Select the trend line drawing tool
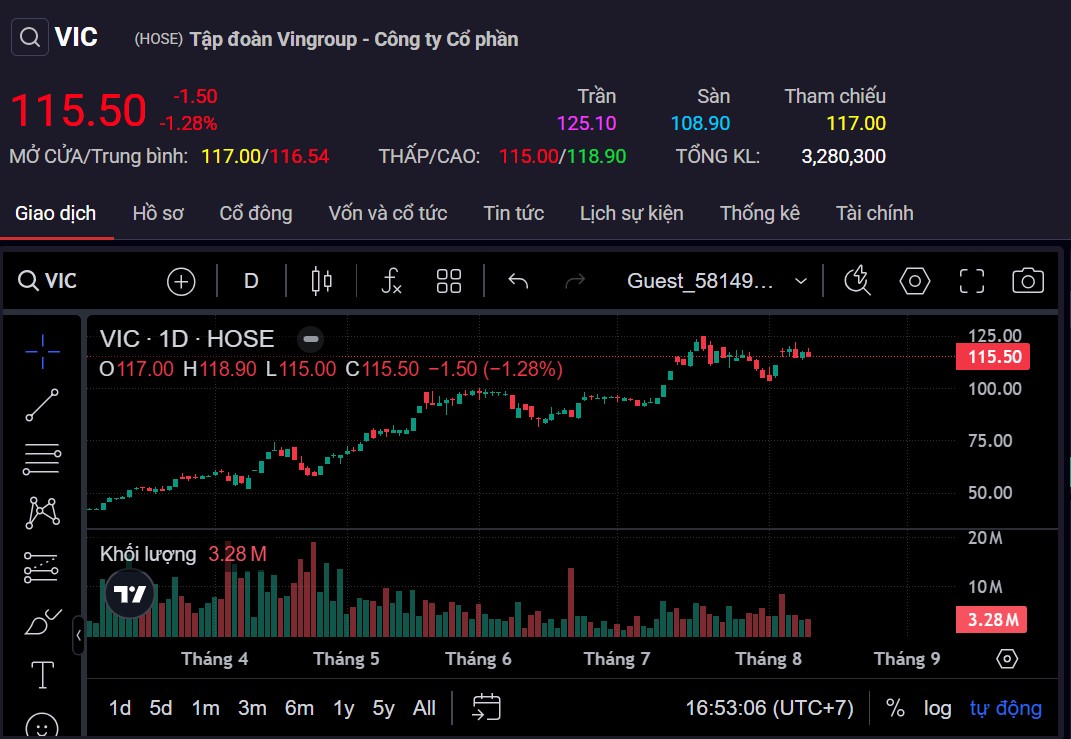This screenshot has height=739, width=1071. pyautogui.click(x=41, y=405)
